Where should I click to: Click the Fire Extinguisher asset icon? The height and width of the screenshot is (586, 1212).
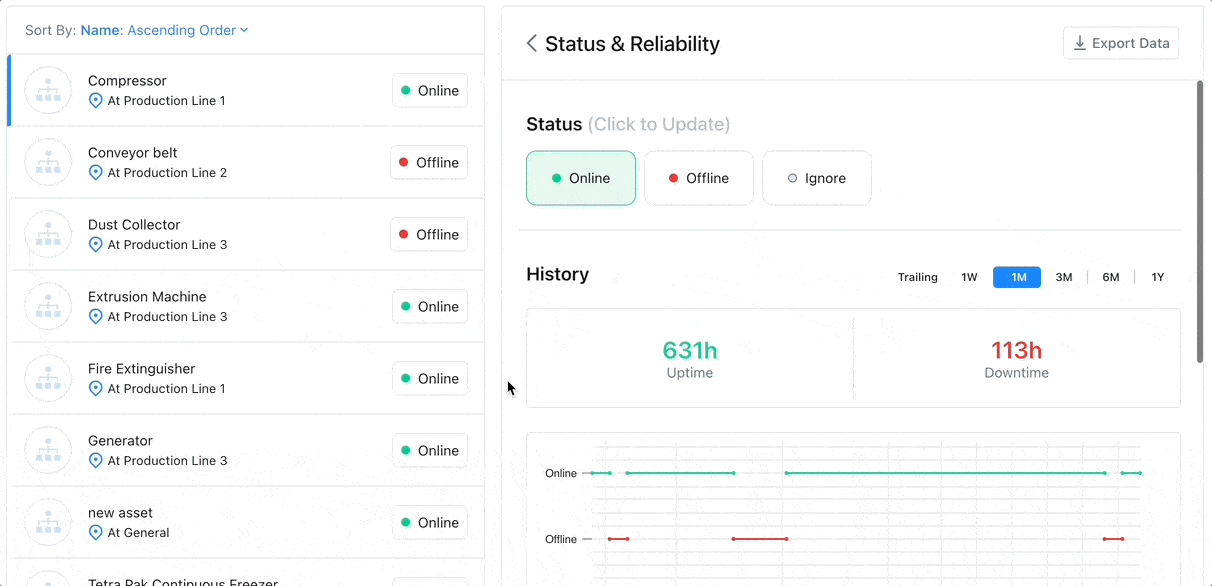pyautogui.click(x=48, y=378)
